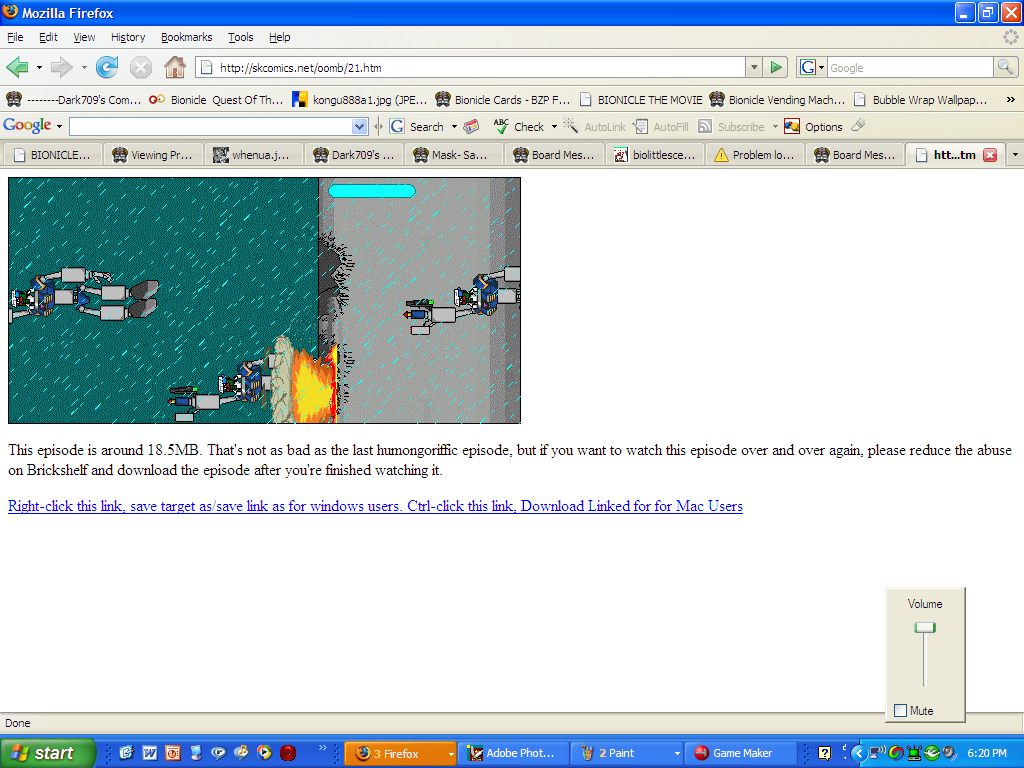Click the search magnifier in the Google search box
The image size is (1024, 768).
1004,67
